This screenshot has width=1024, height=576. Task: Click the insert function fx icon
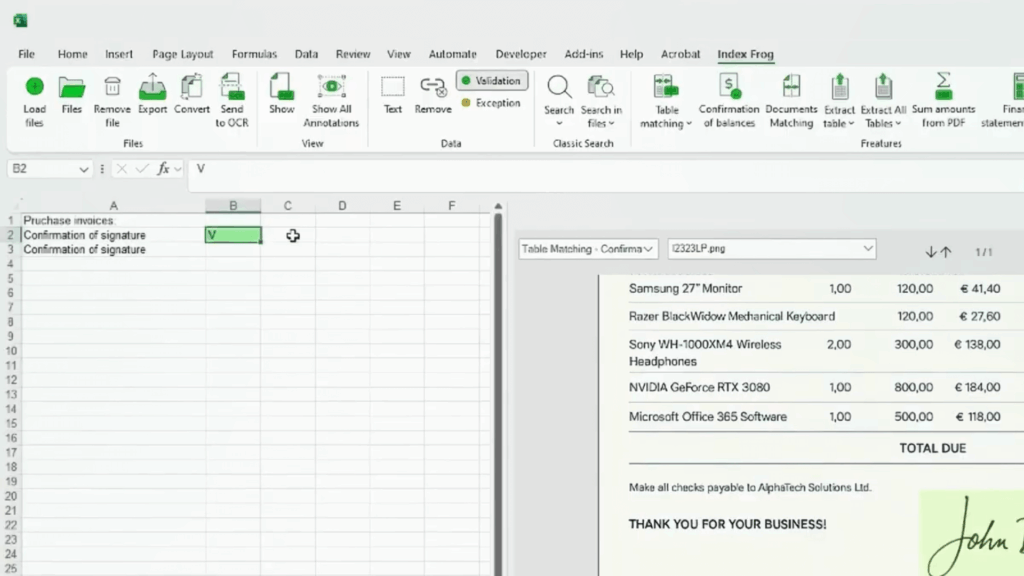coord(163,169)
